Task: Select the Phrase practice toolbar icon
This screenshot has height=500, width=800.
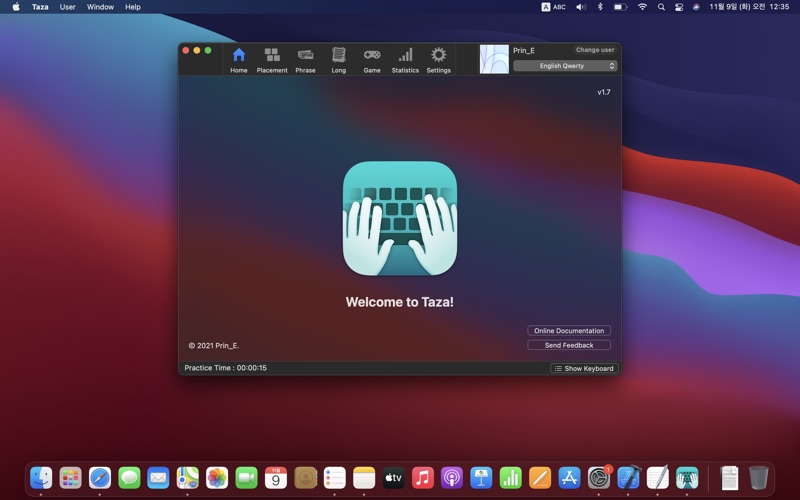Action: (305, 60)
